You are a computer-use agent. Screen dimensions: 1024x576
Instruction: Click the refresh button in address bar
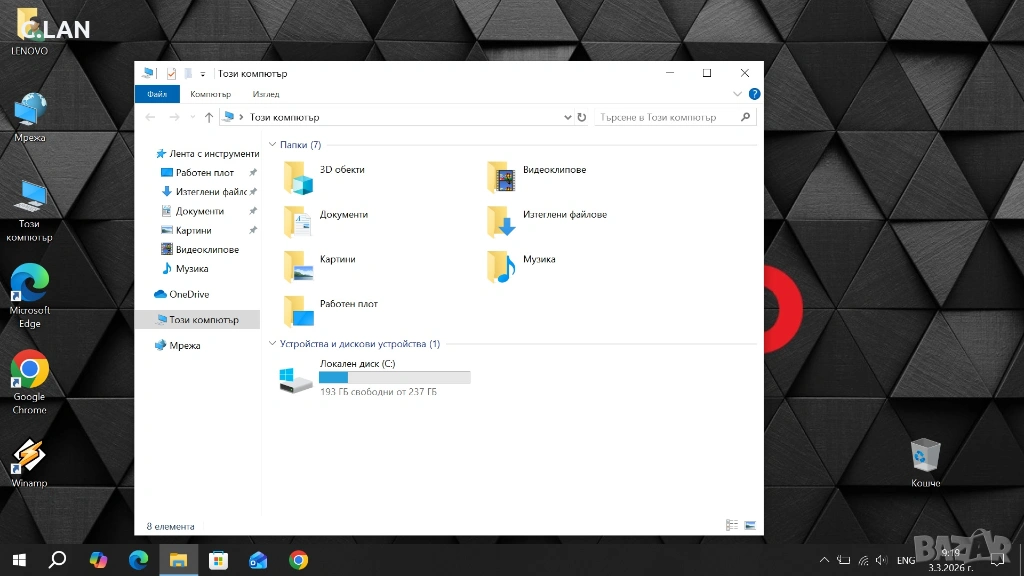point(582,117)
